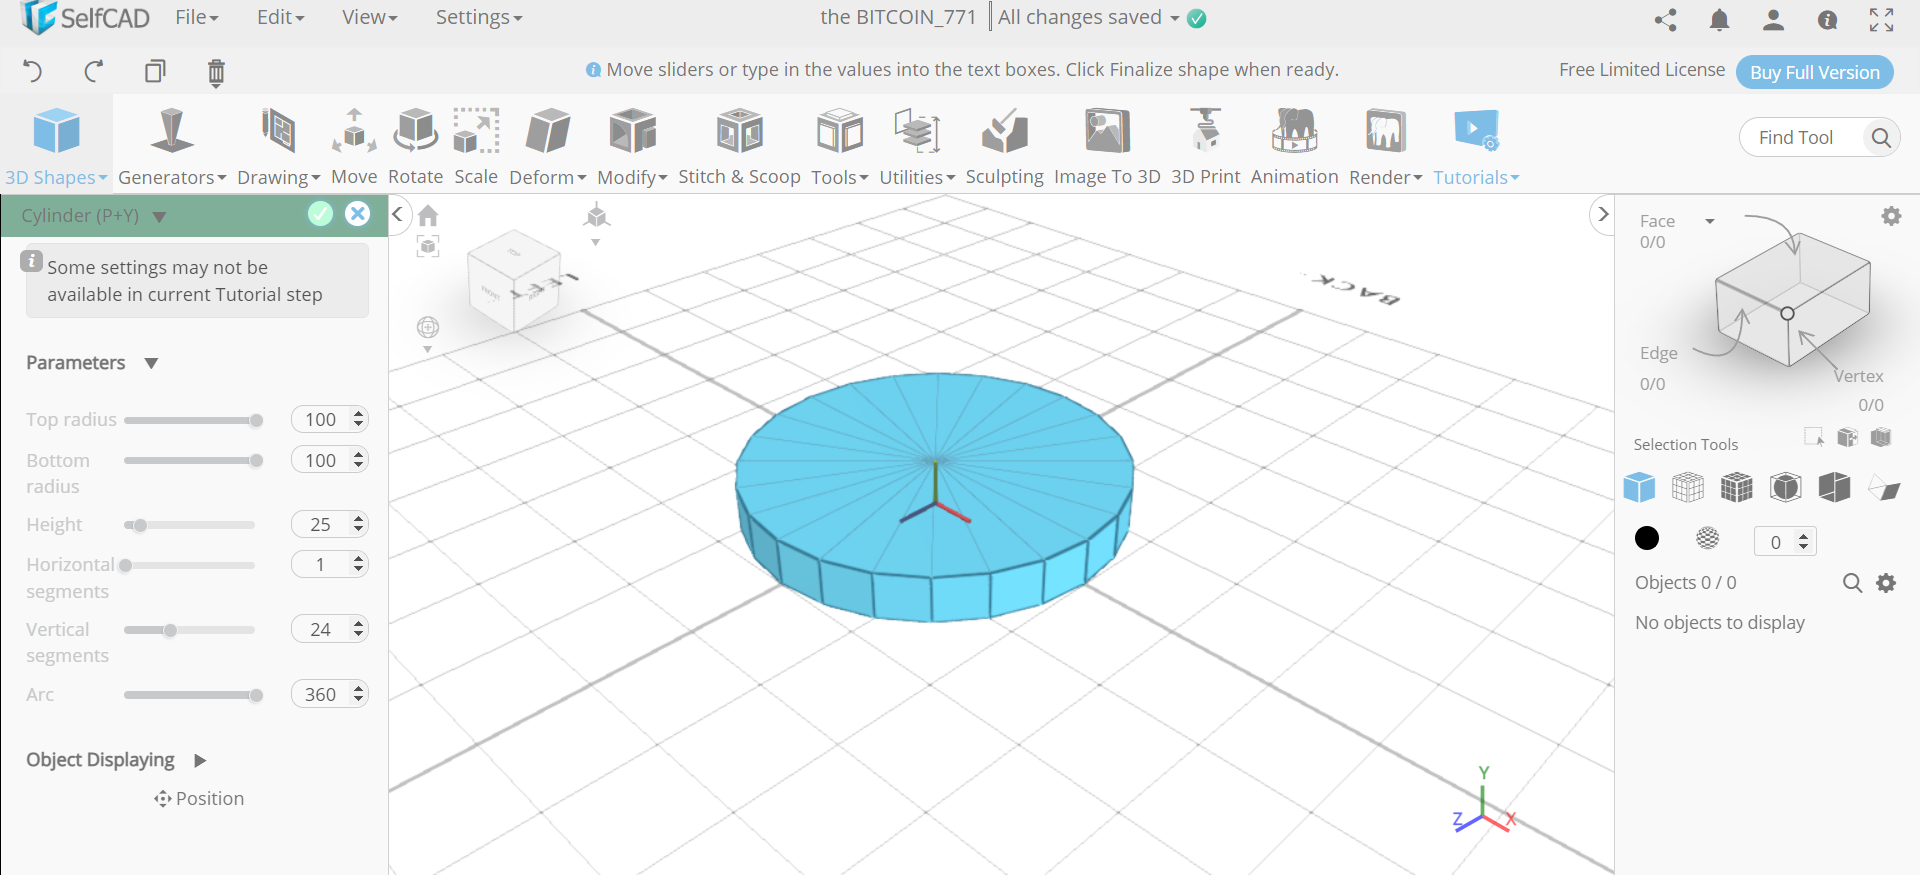
Task: Open the Sculpting tool
Action: click(x=1004, y=147)
